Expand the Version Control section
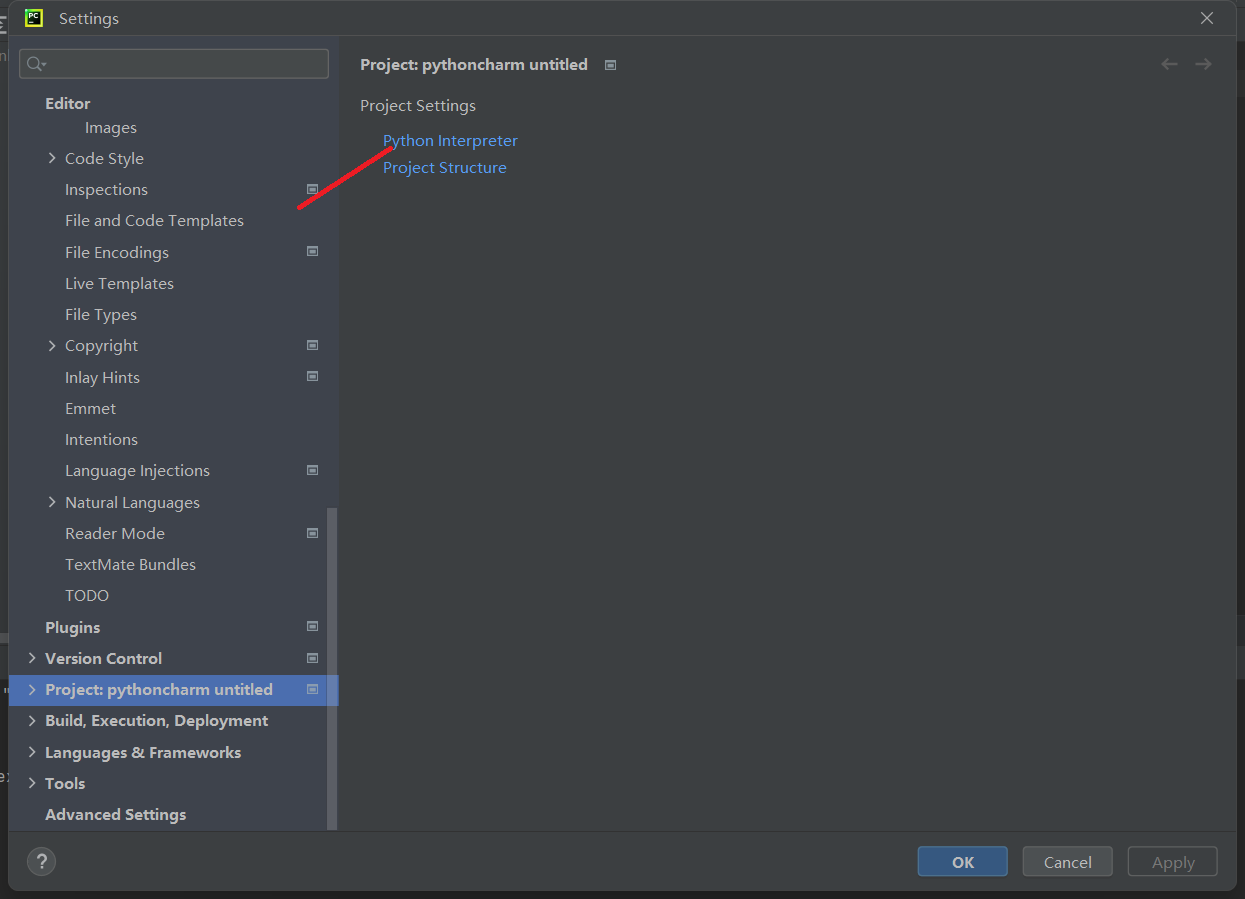Viewport: 1245px width, 899px height. [32, 658]
